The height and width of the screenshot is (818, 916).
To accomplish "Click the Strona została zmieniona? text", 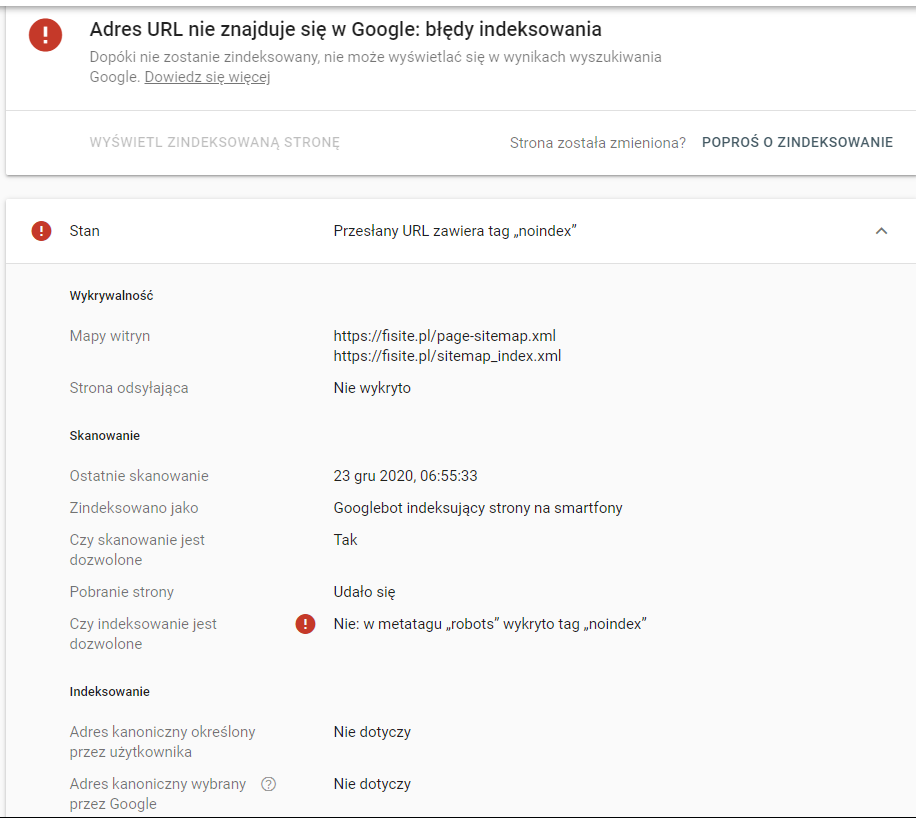I will pyautogui.click(x=597, y=142).
